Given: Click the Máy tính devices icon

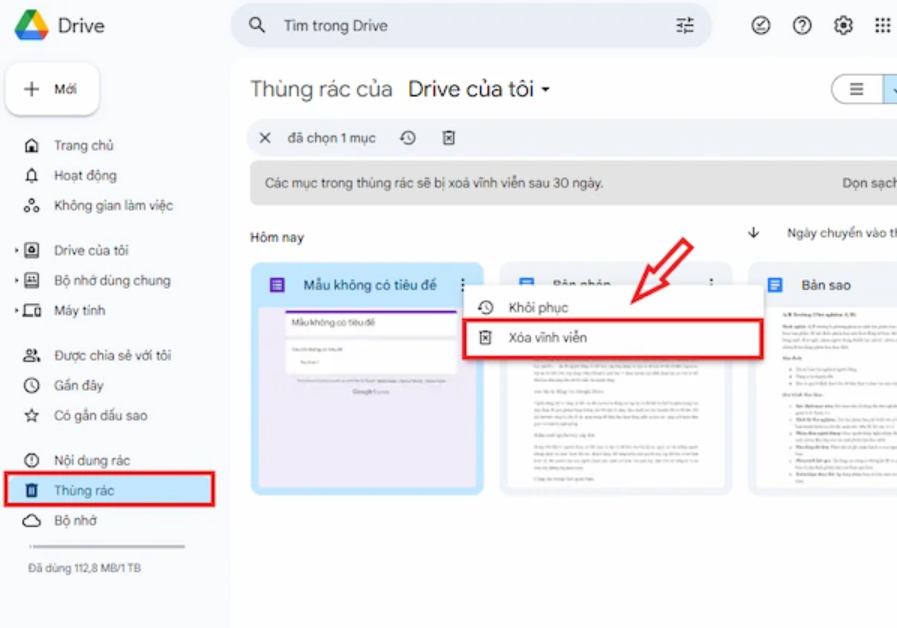Looking at the screenshot, I should [x=31, y=311].
